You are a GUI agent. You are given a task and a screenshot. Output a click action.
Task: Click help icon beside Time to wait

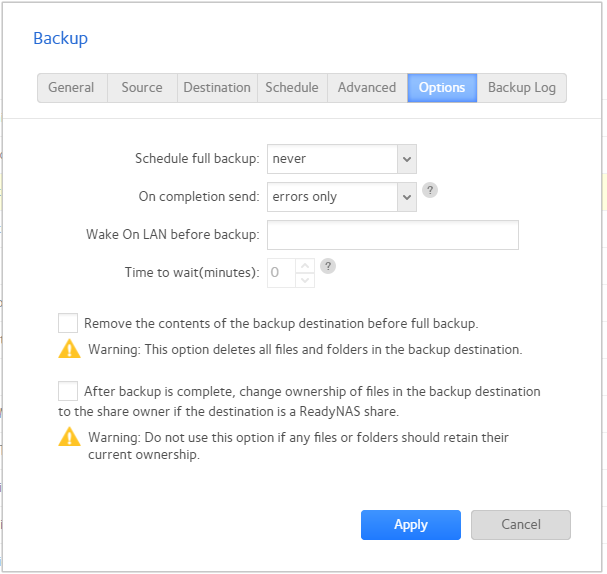[x=327, y=266]
